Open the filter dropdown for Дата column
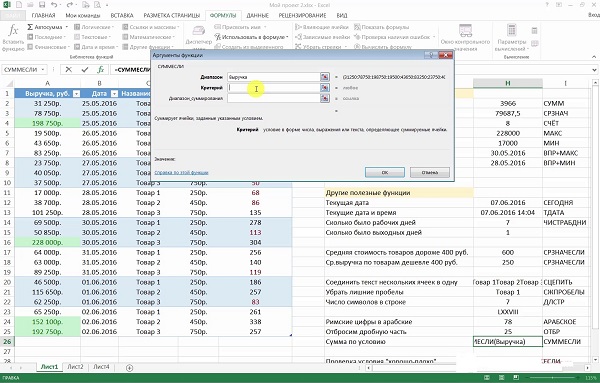The width and height of the screenshot is (600, 383). click(114, 94)
